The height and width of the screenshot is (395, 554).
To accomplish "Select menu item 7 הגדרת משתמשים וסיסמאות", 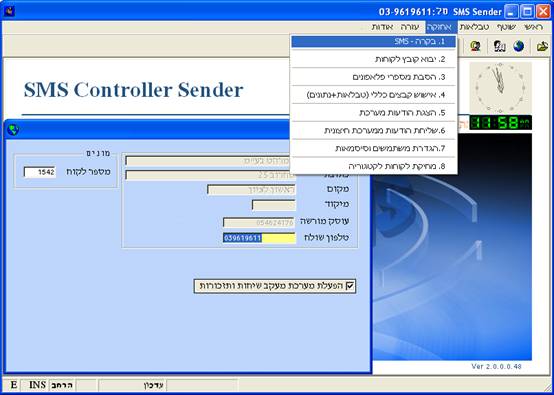I will (x=373, y=149).
